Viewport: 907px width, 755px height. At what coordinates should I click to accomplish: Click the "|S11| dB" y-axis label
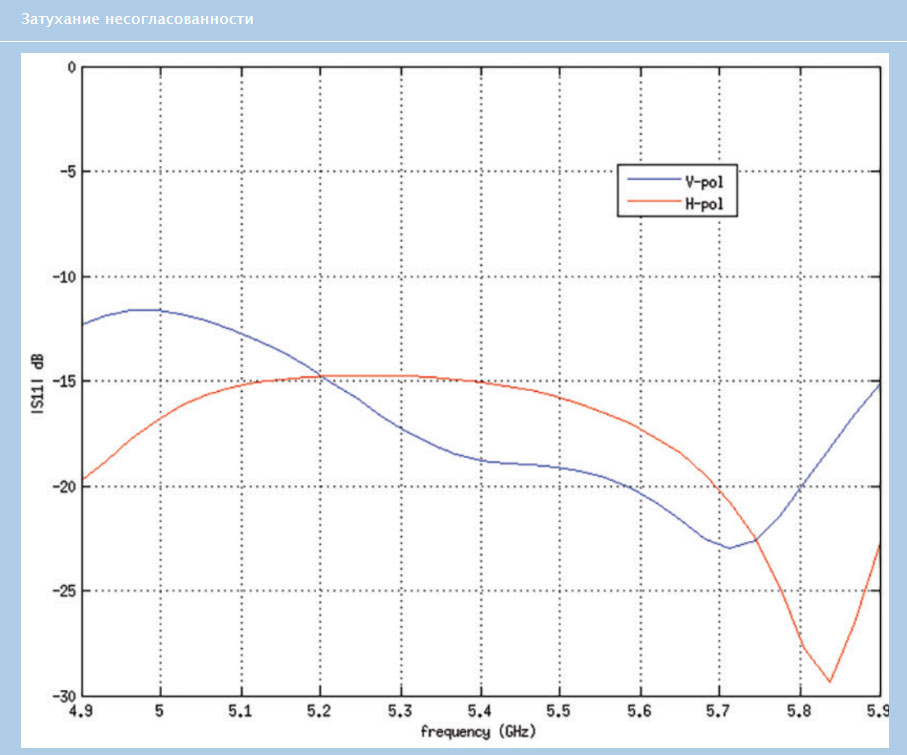pos(38,381)
